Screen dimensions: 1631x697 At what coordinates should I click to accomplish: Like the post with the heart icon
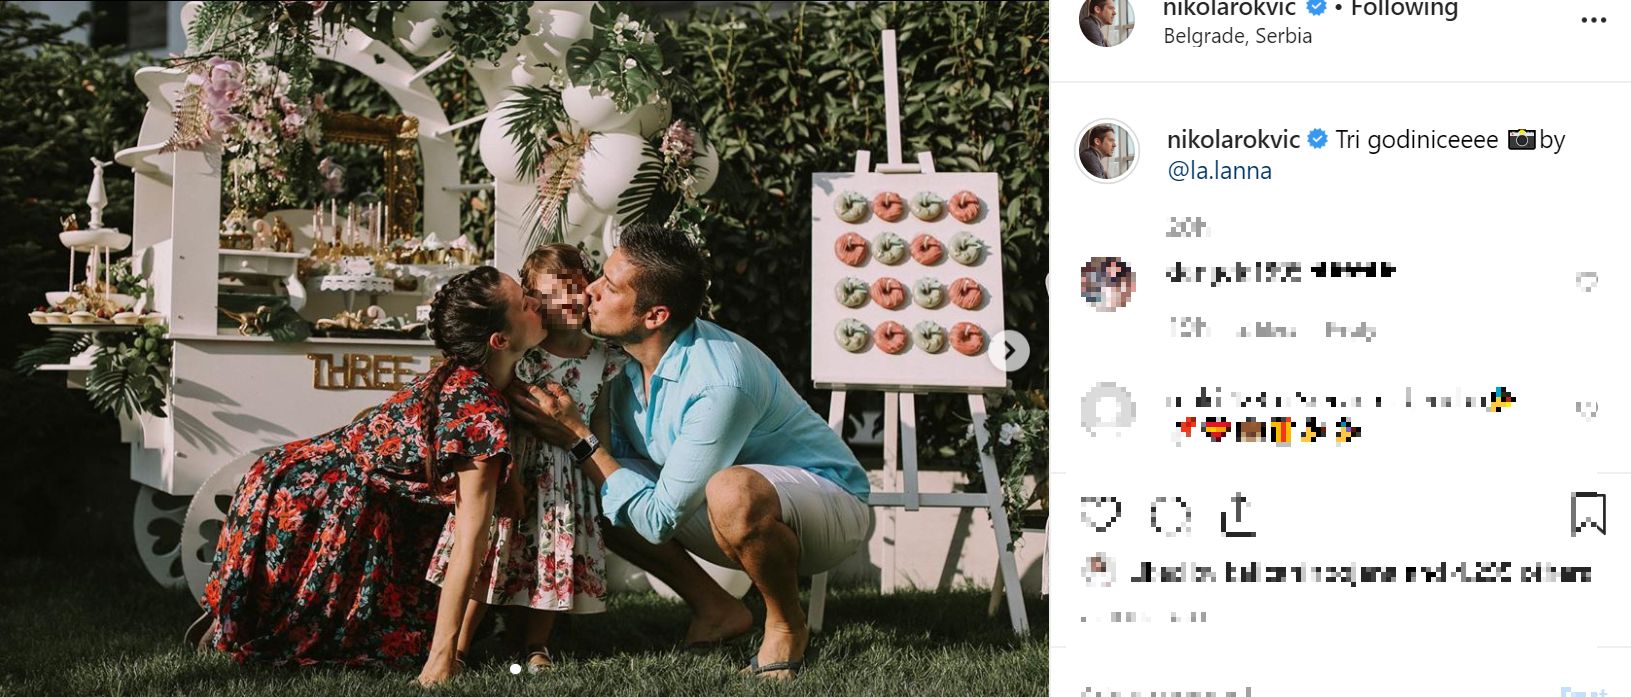(1101, 515)
